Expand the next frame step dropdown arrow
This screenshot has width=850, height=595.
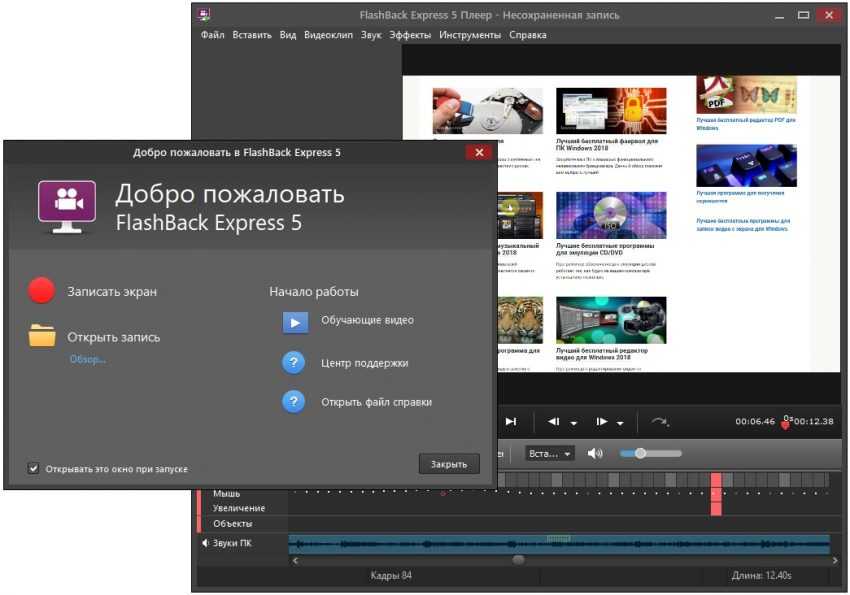621,423
